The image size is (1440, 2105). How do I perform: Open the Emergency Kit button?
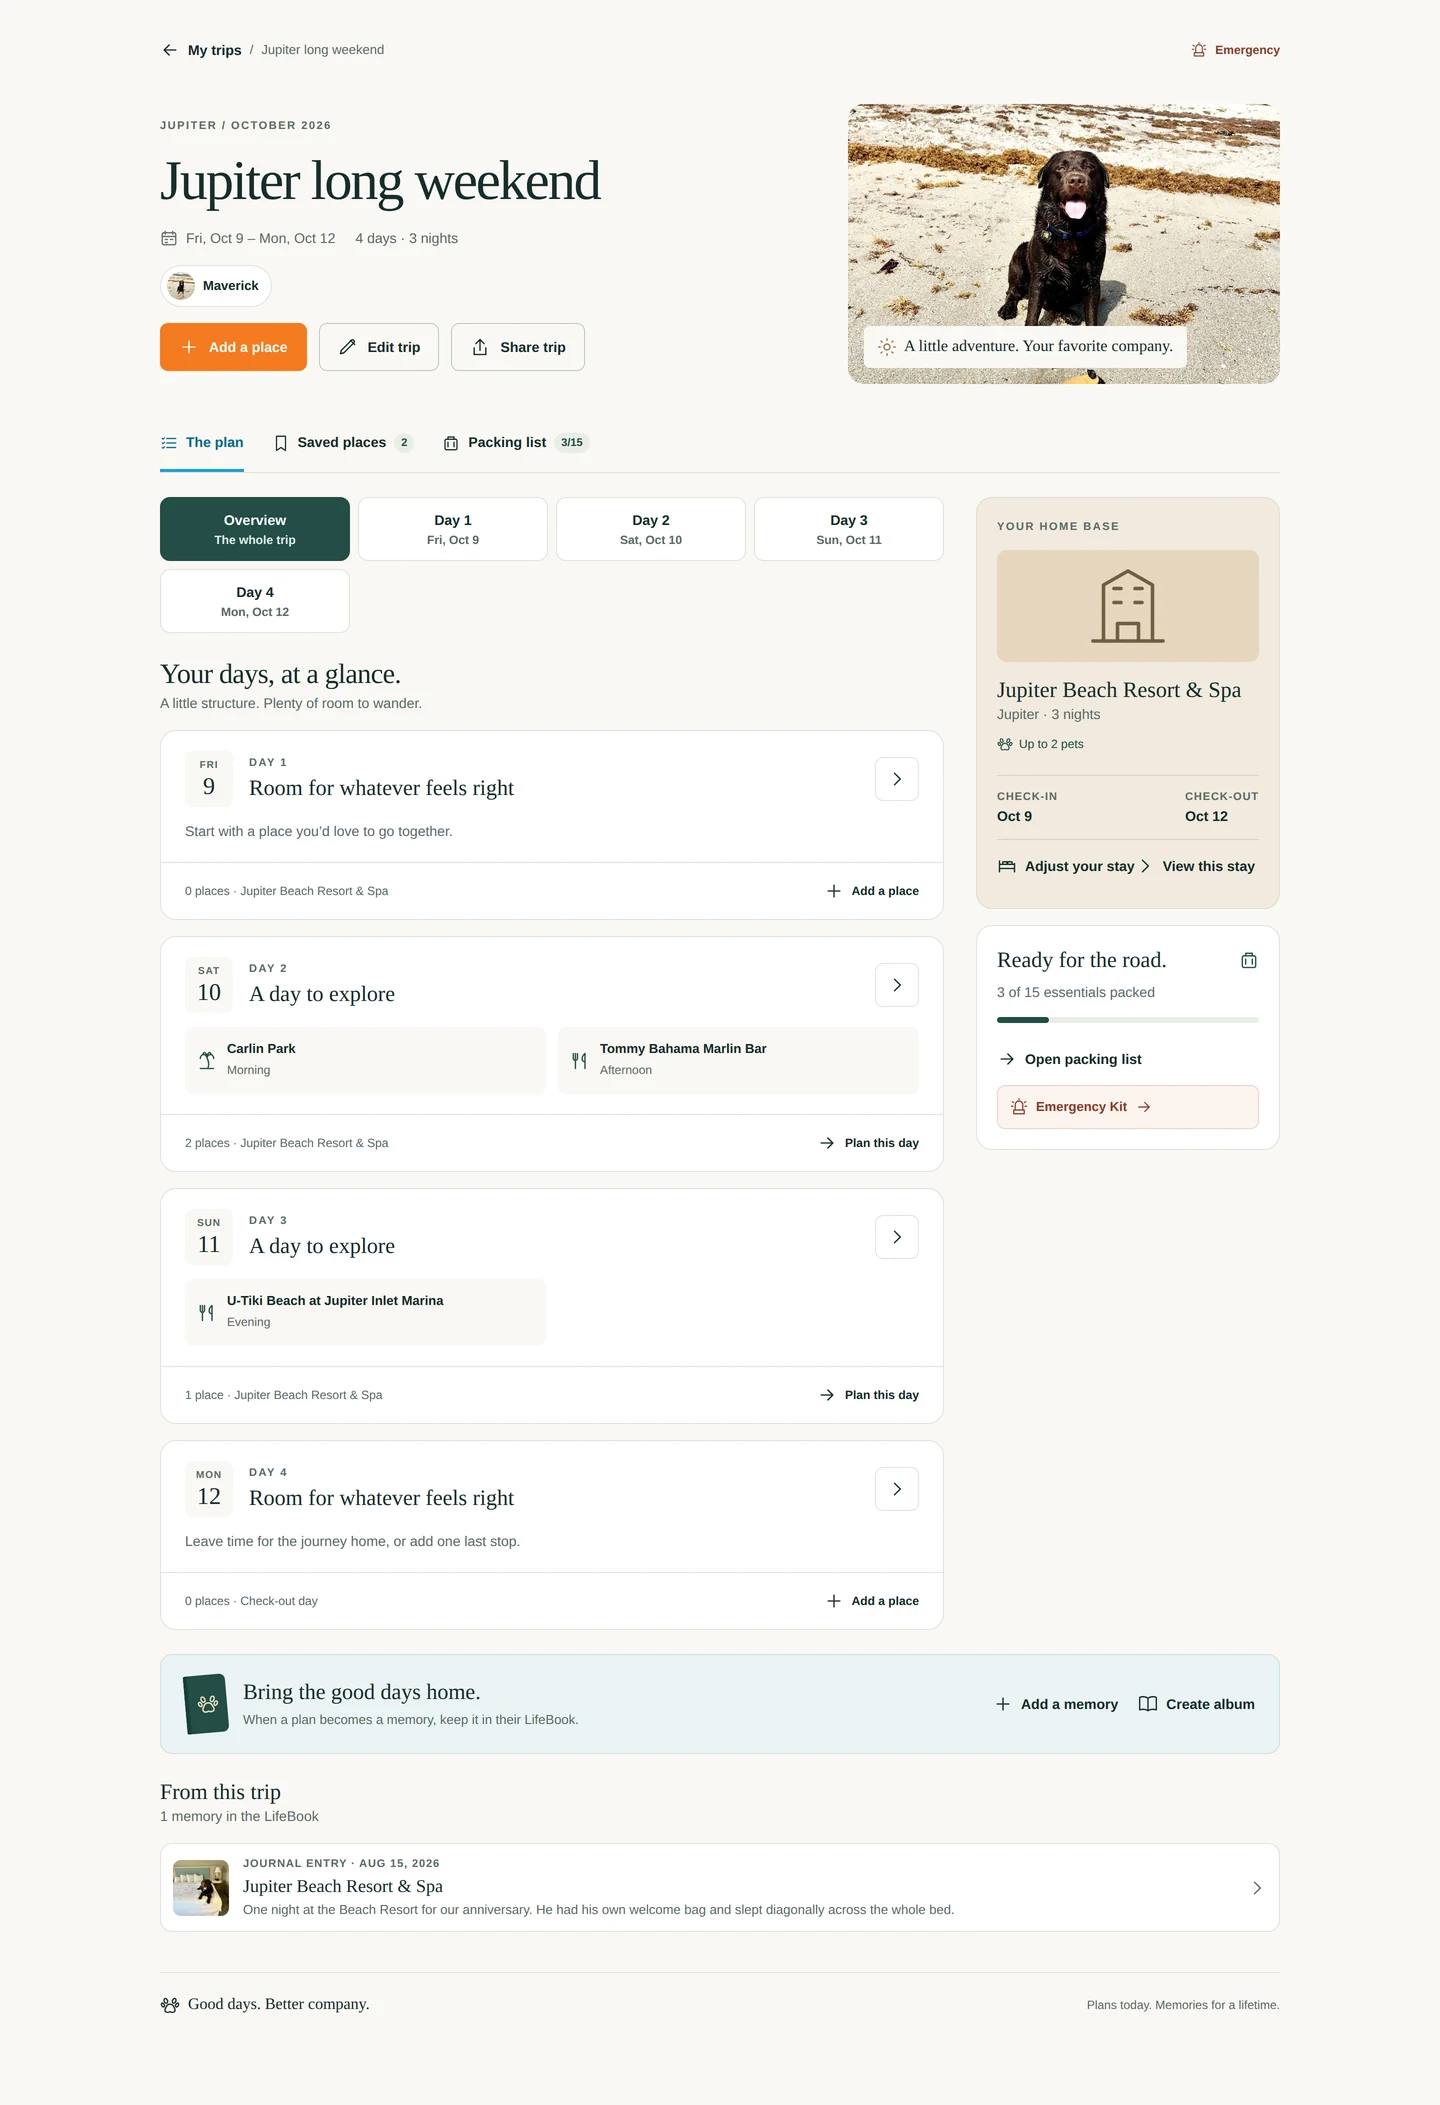(1128, 1107)
